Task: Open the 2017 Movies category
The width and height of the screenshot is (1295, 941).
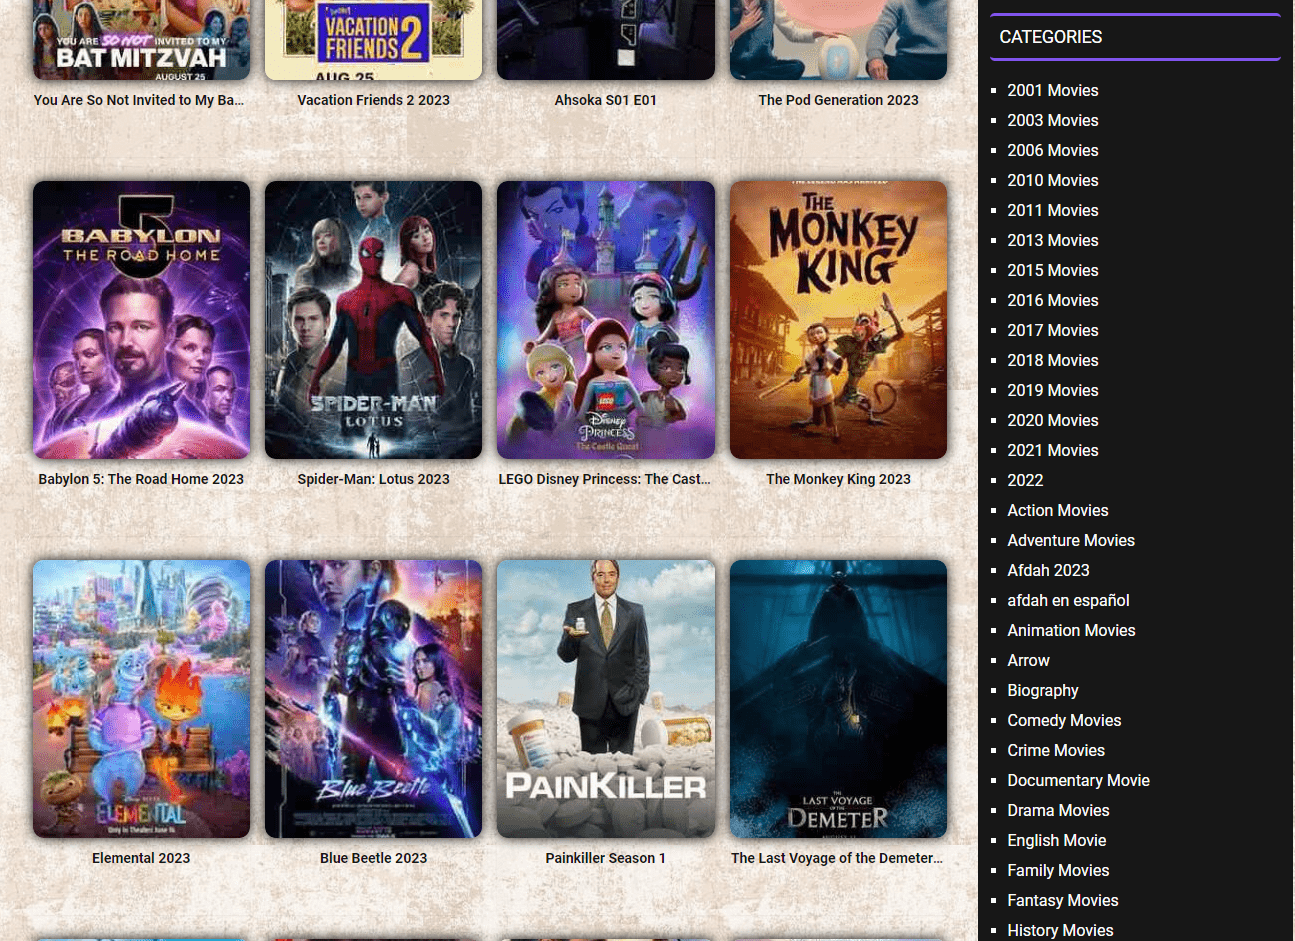Action: 1053,330
